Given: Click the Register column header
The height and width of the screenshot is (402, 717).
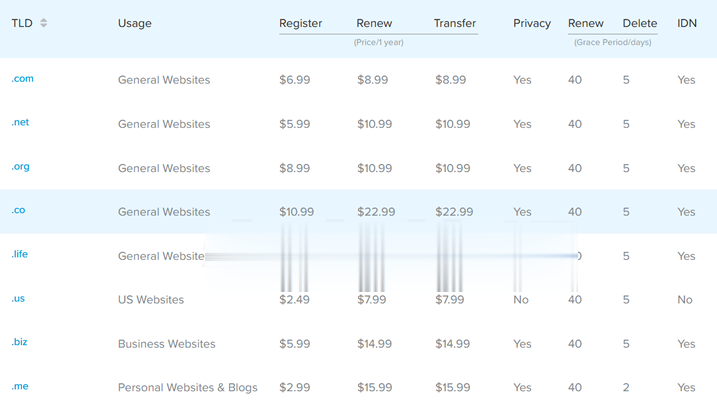Looking at the screenshot, I should (300, 23).
